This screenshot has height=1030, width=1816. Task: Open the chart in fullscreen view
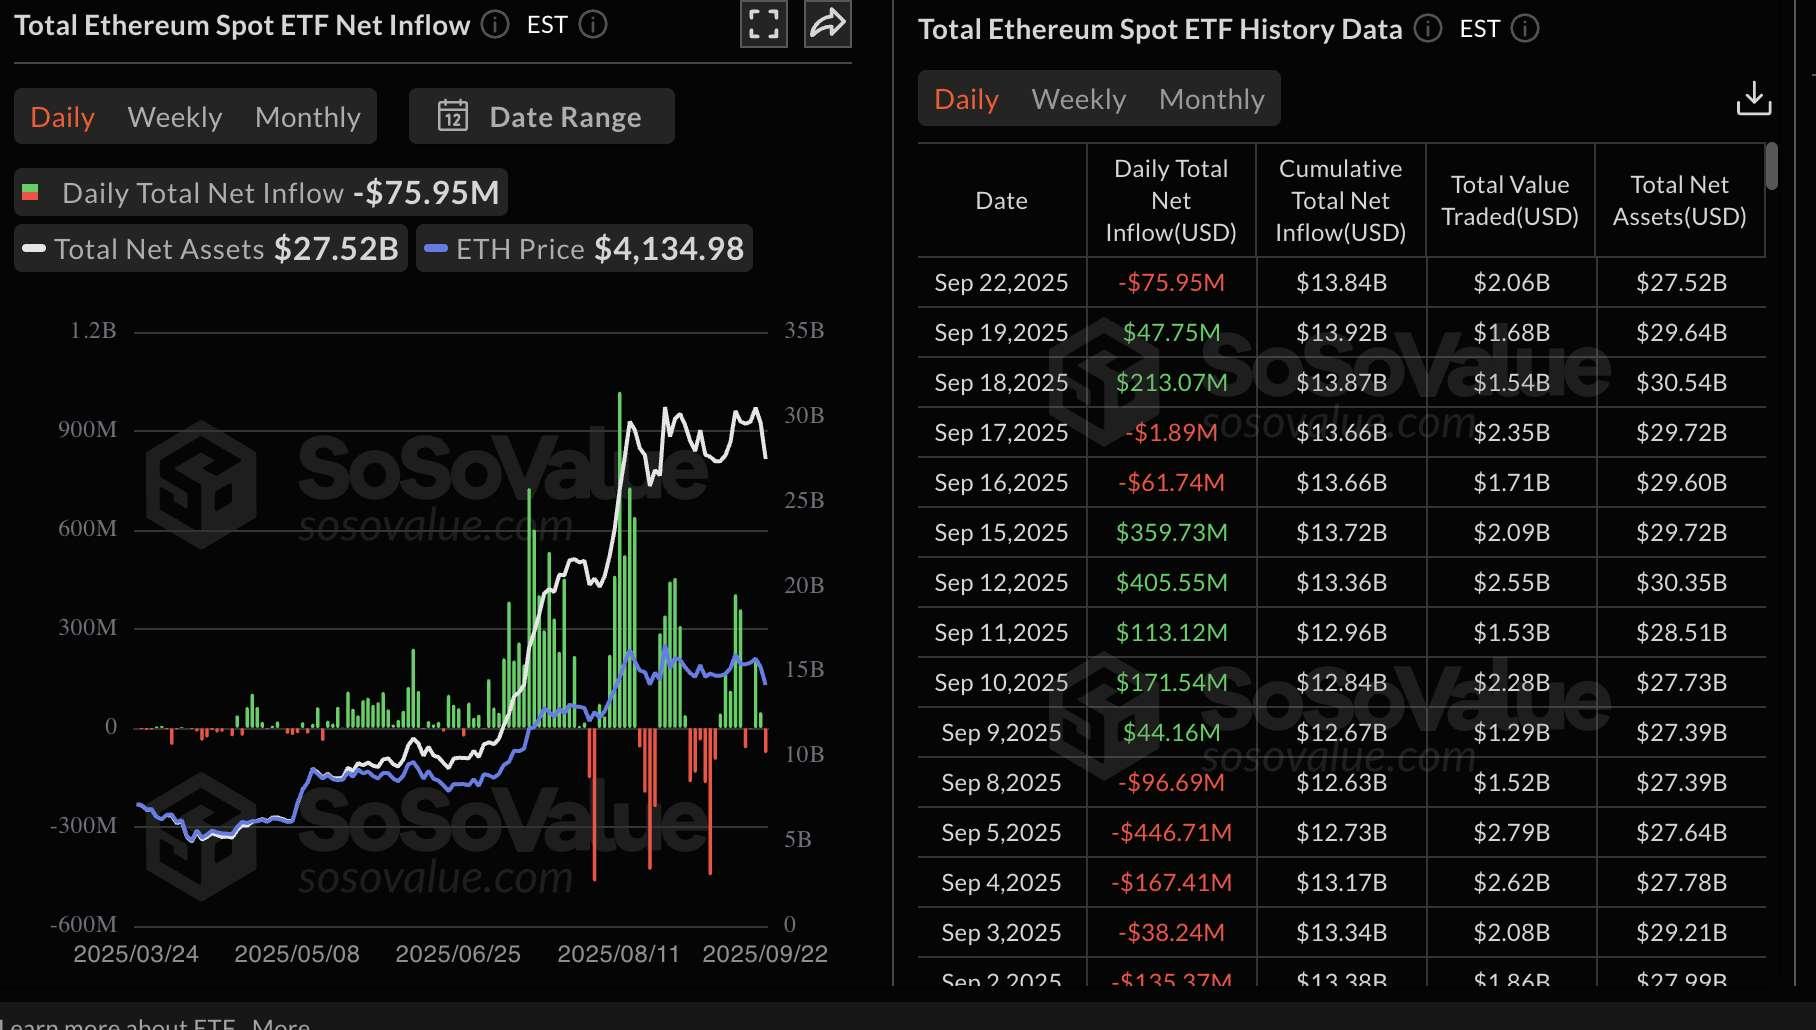(x=763, y=24)
